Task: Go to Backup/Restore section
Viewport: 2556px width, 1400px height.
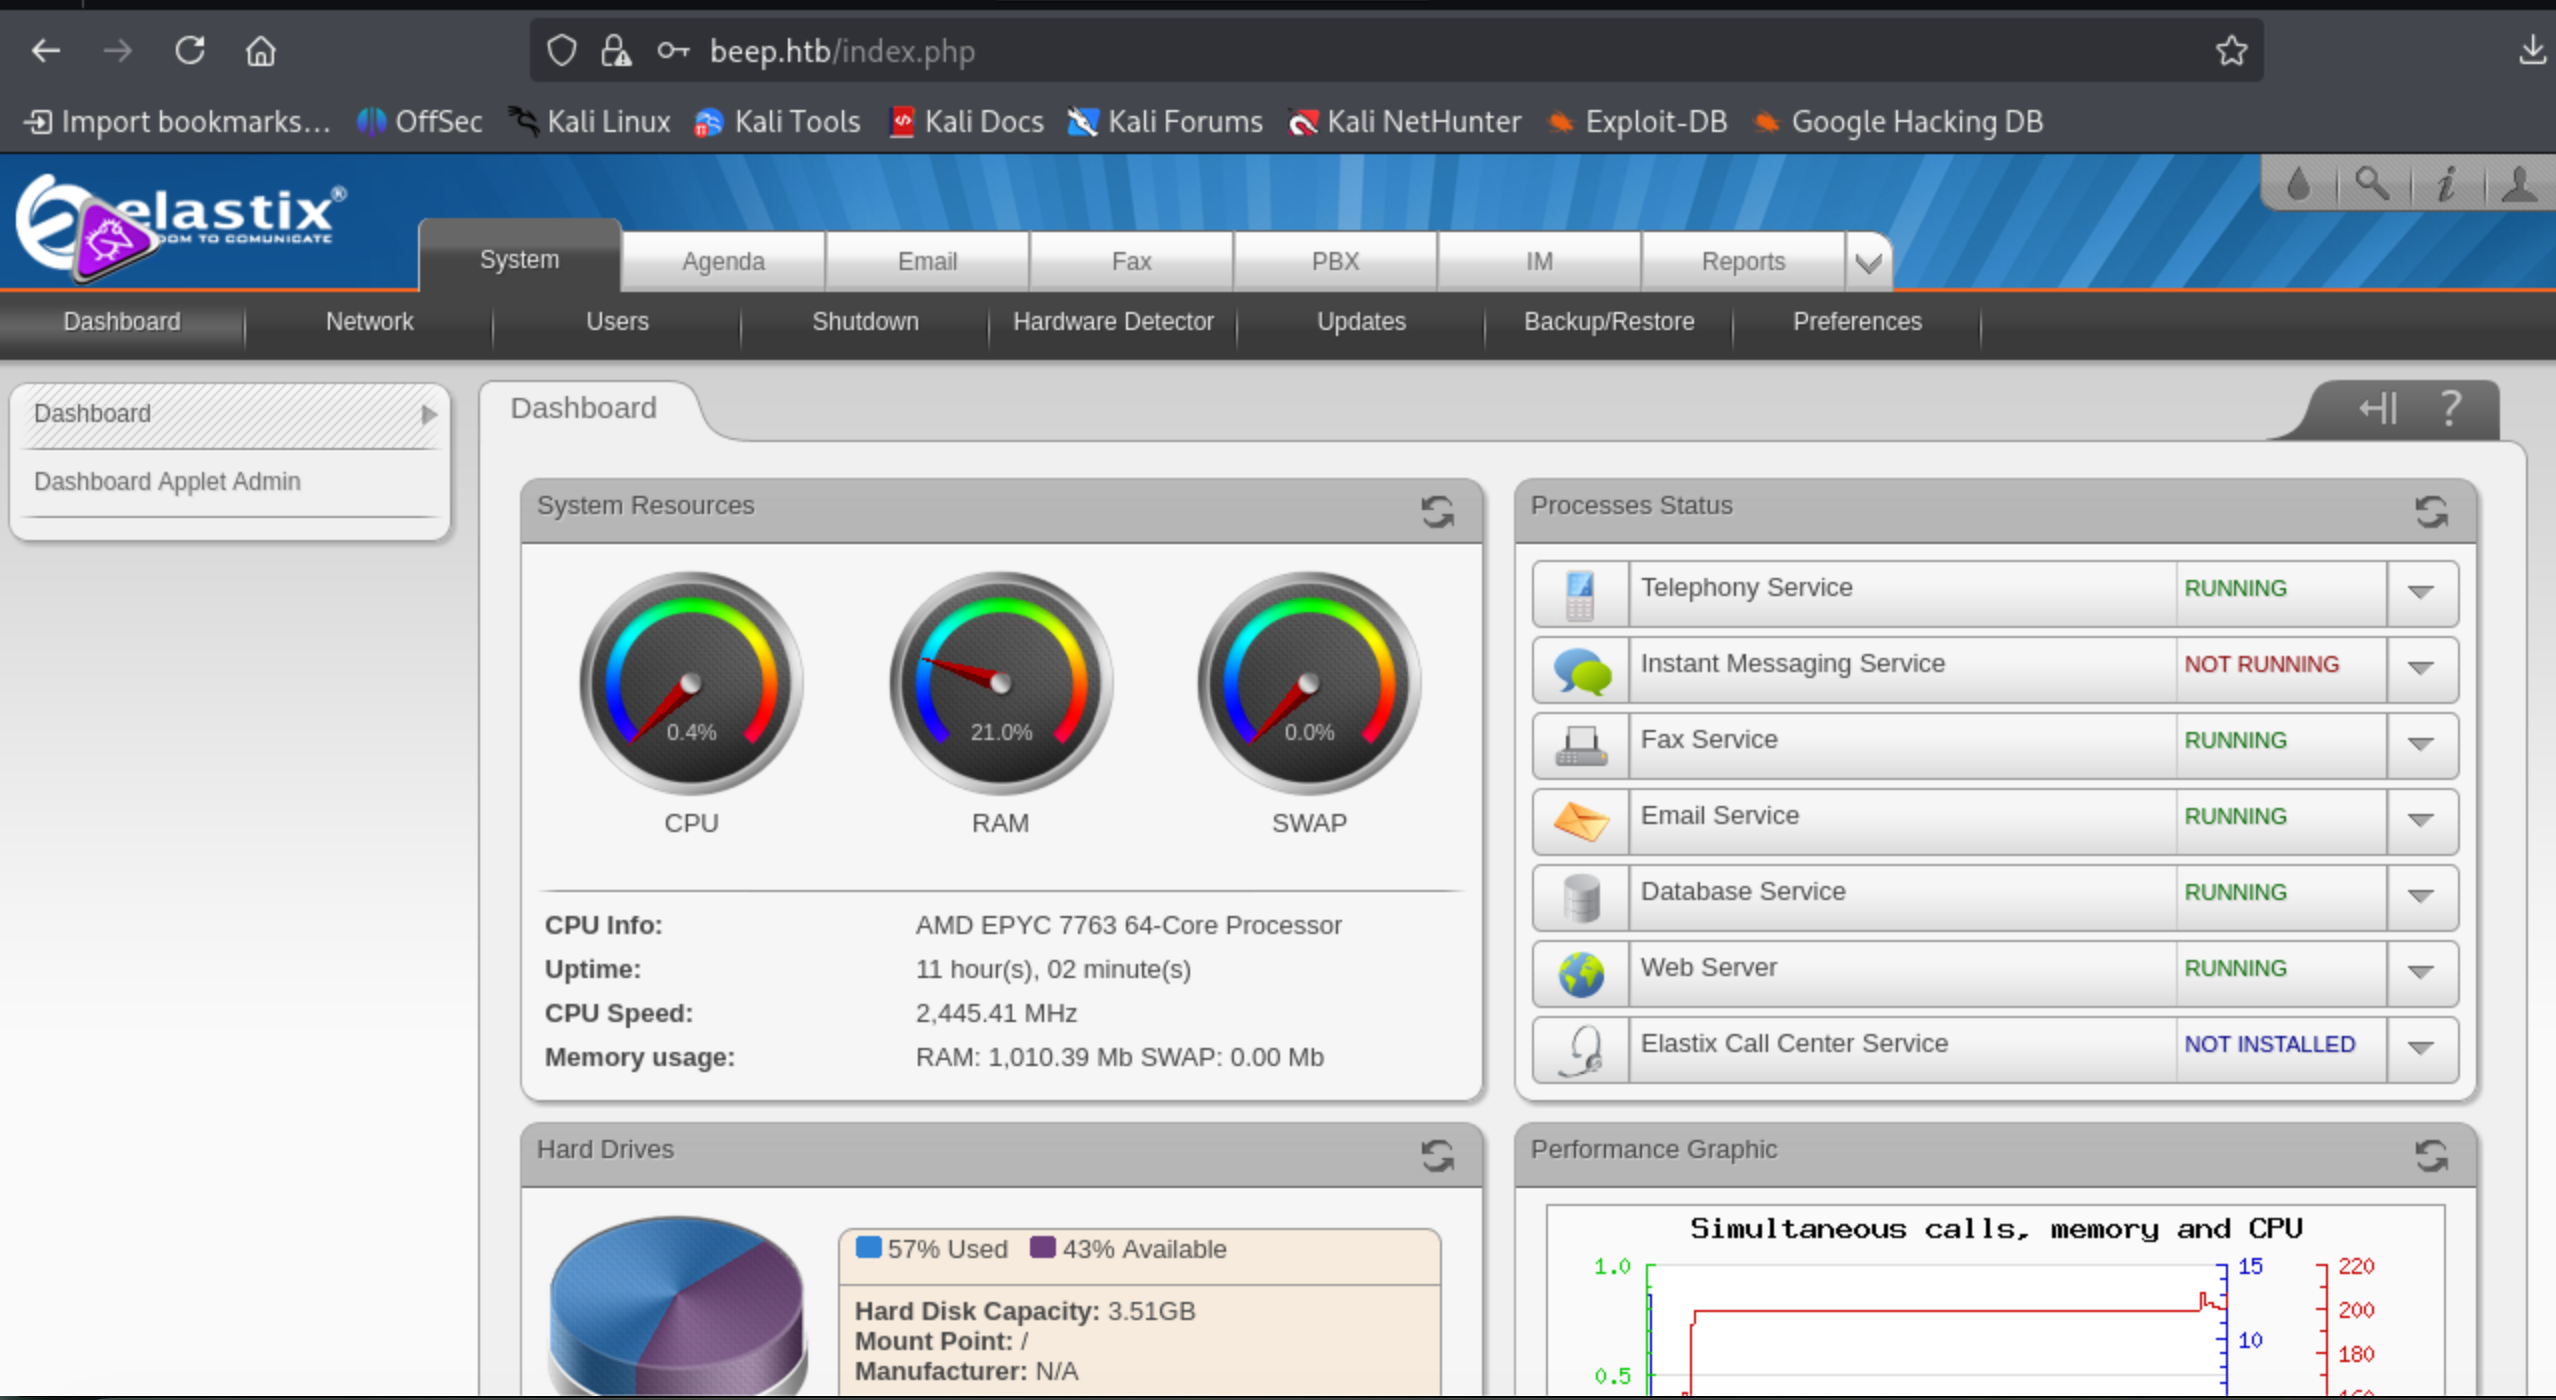Action: pos(1608,322)
